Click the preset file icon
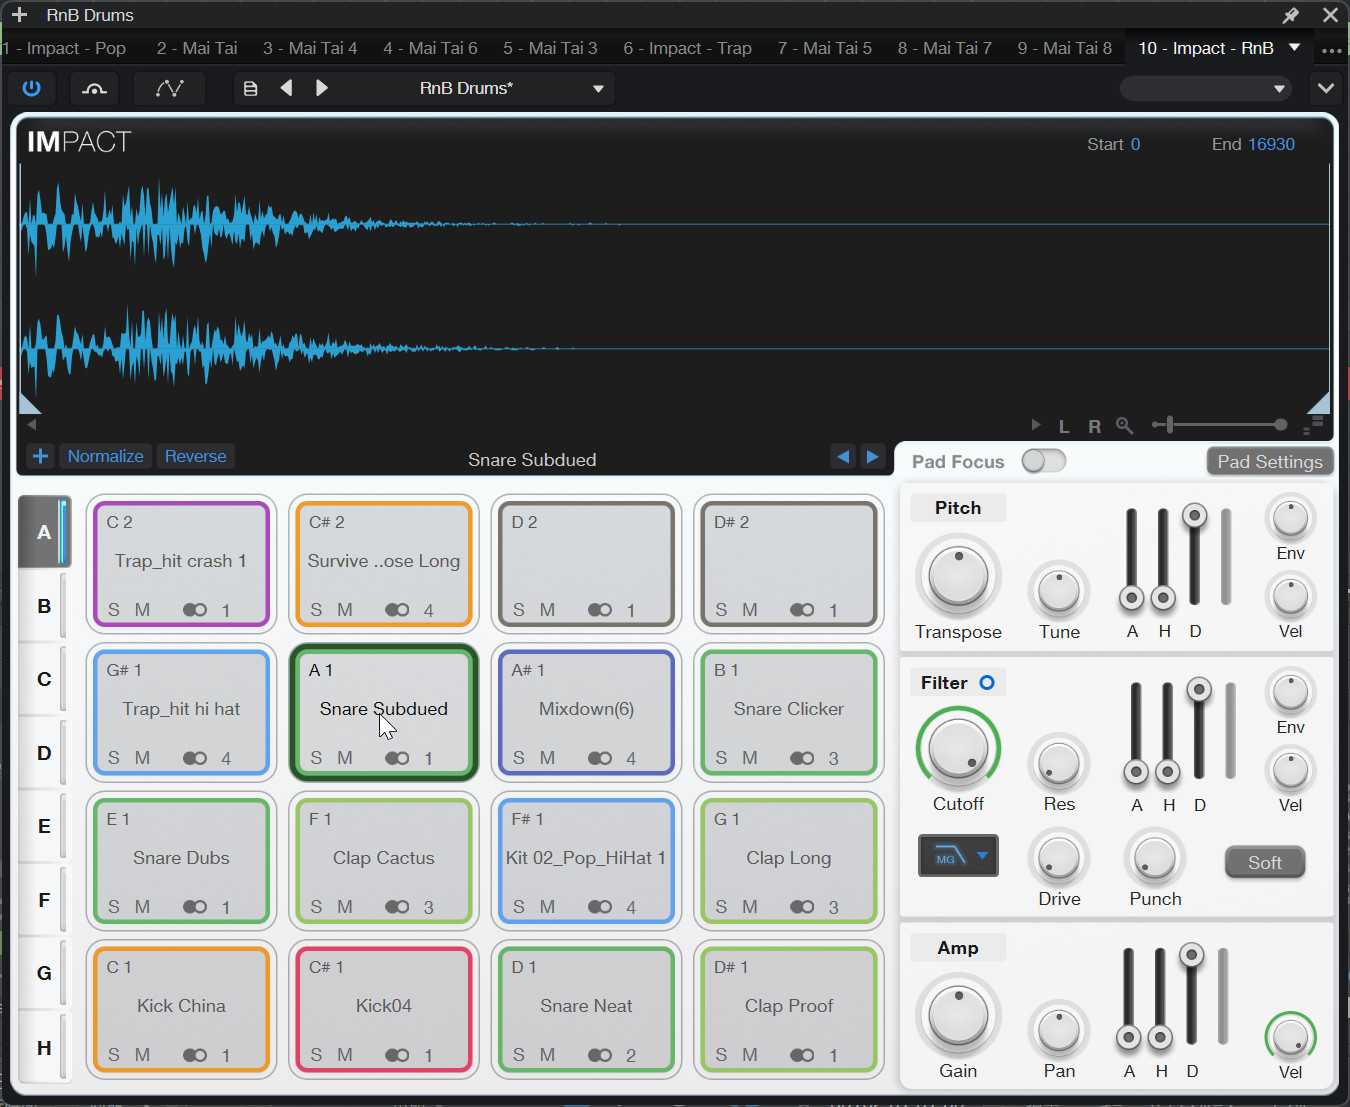This screenshot has height=1107, width=1350. pos(250,88)
